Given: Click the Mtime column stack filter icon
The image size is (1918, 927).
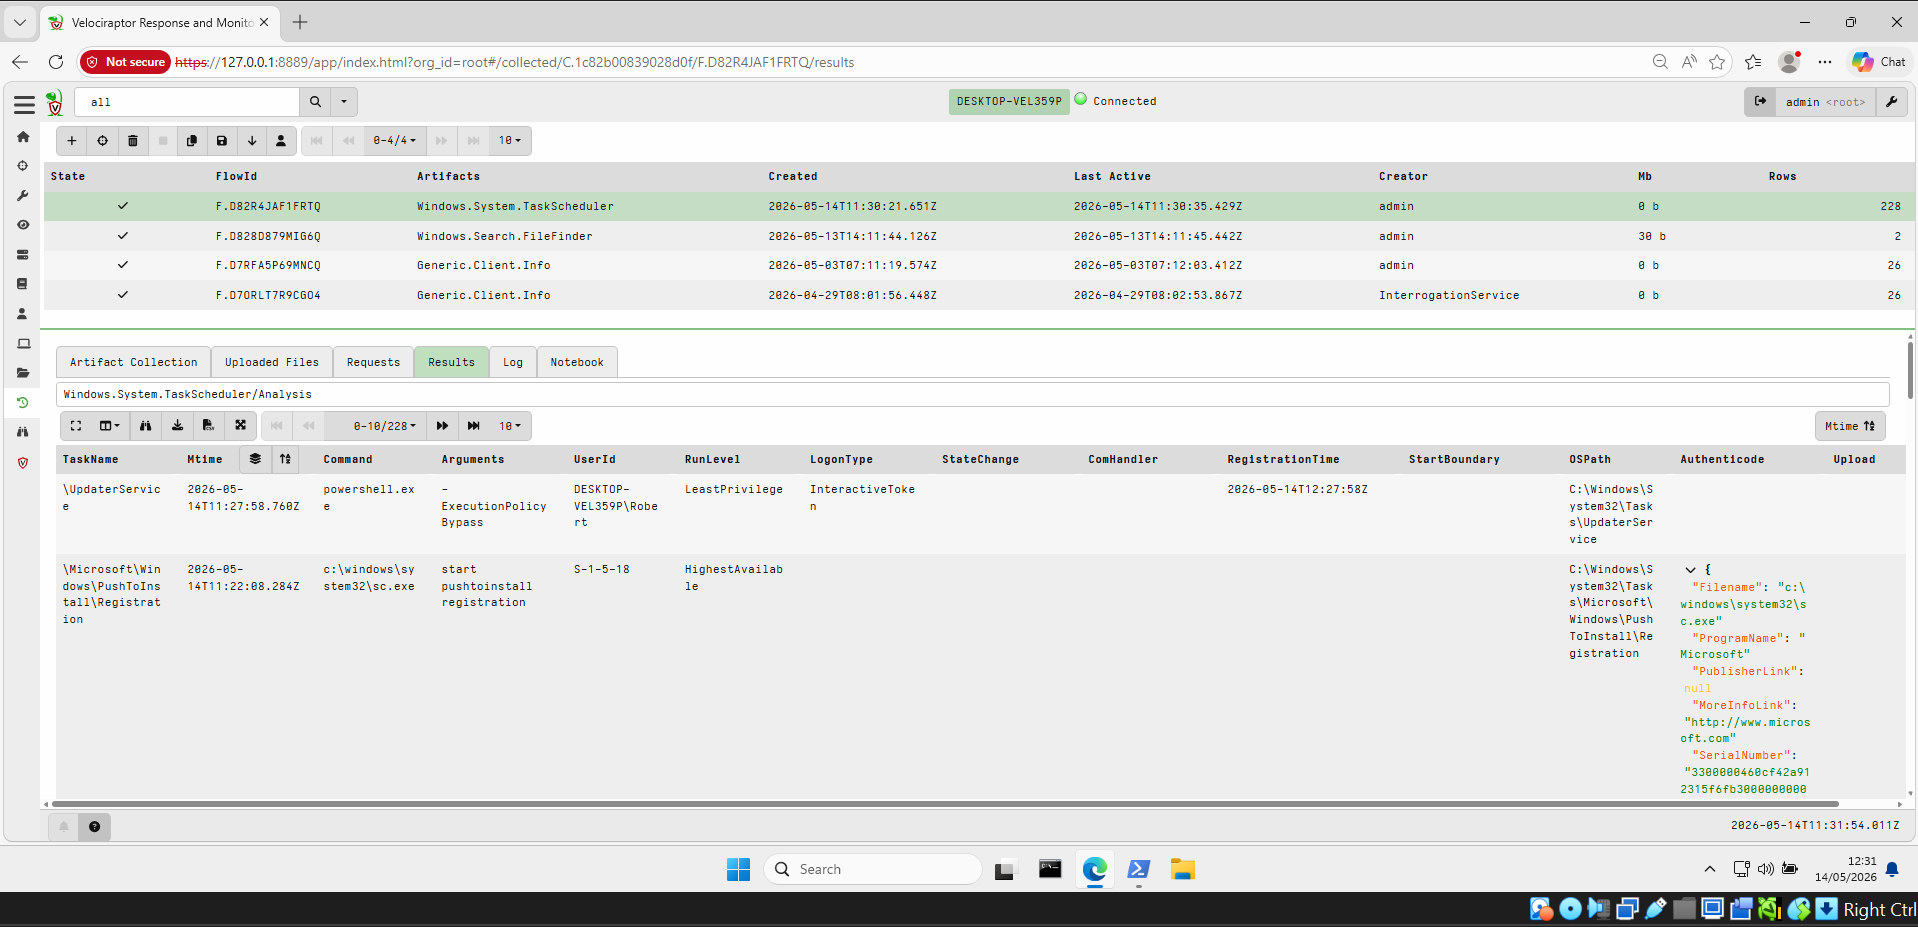Looking at the screenshot, I should pos(255,459).
